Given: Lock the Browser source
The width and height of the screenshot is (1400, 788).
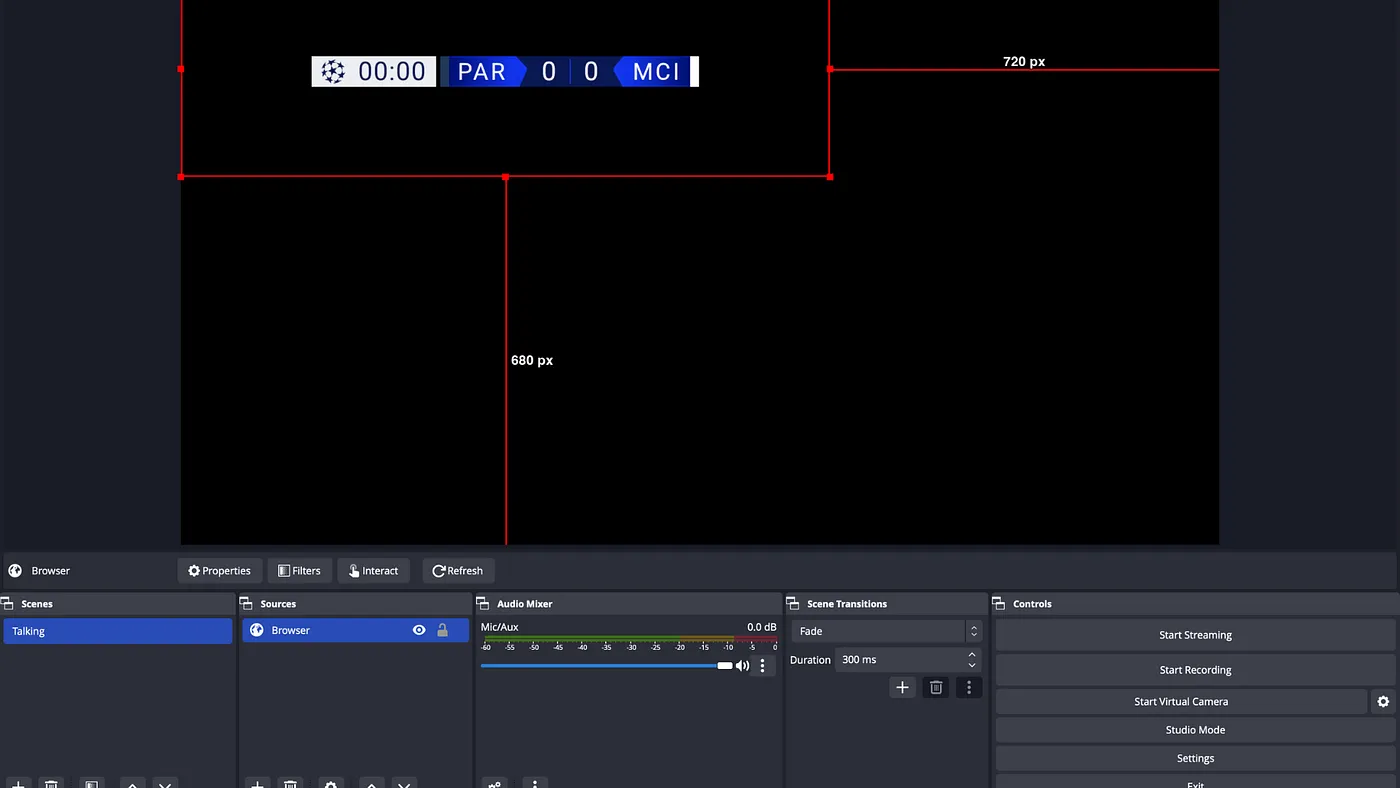Looking at the screenshot, I should tap(442, 630).
